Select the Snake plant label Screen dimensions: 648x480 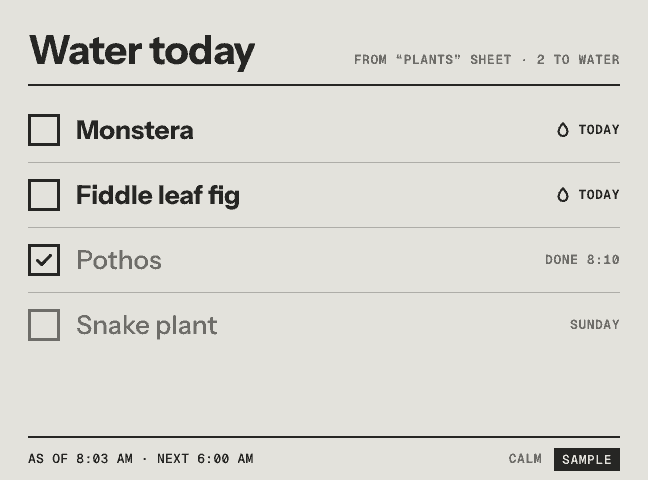[x=147, y=325]
